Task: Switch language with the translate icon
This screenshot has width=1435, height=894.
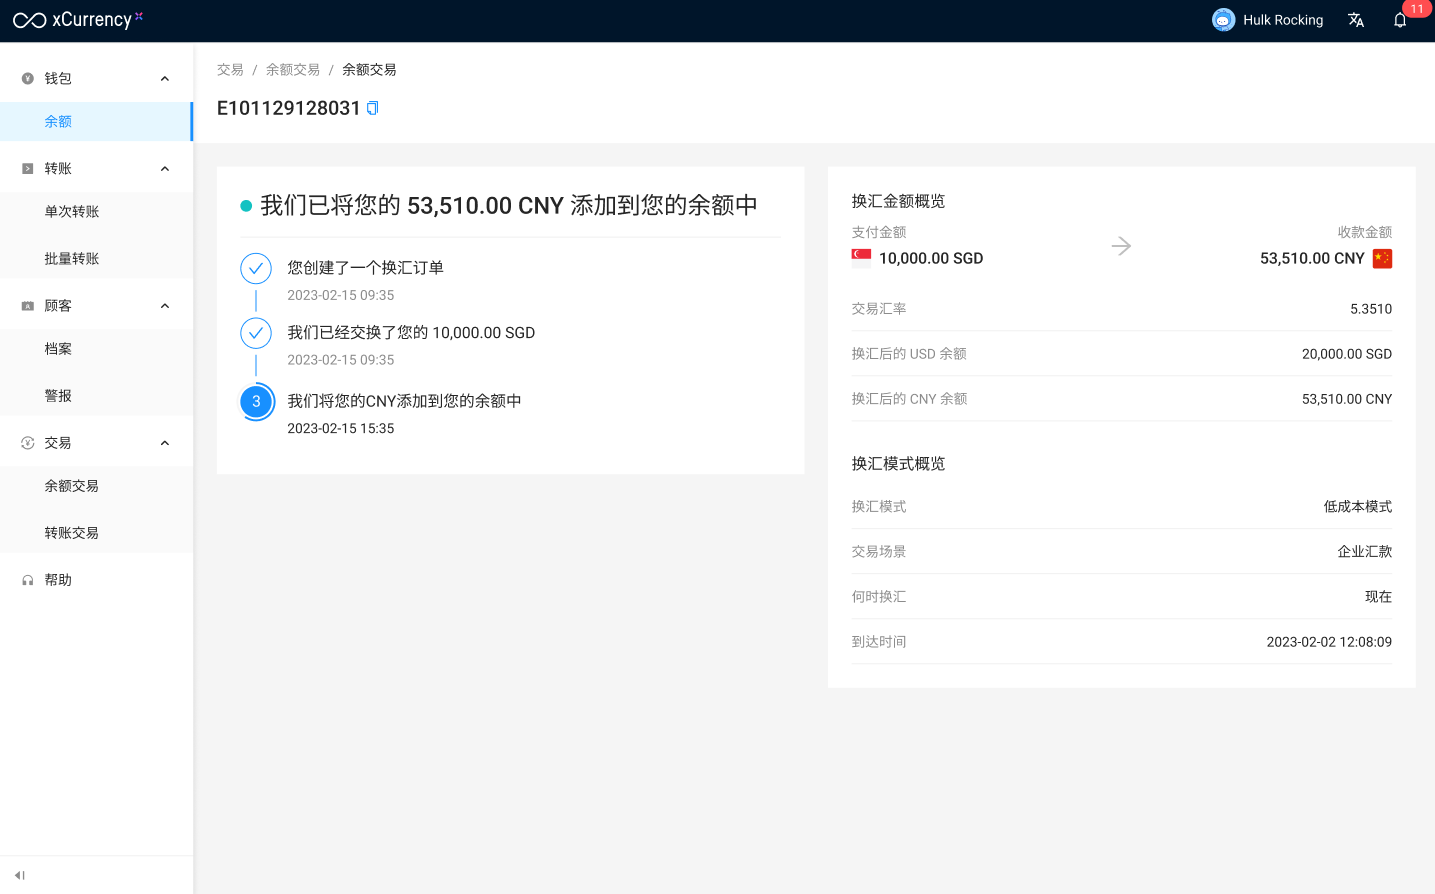Action: tap(1356, 20)
